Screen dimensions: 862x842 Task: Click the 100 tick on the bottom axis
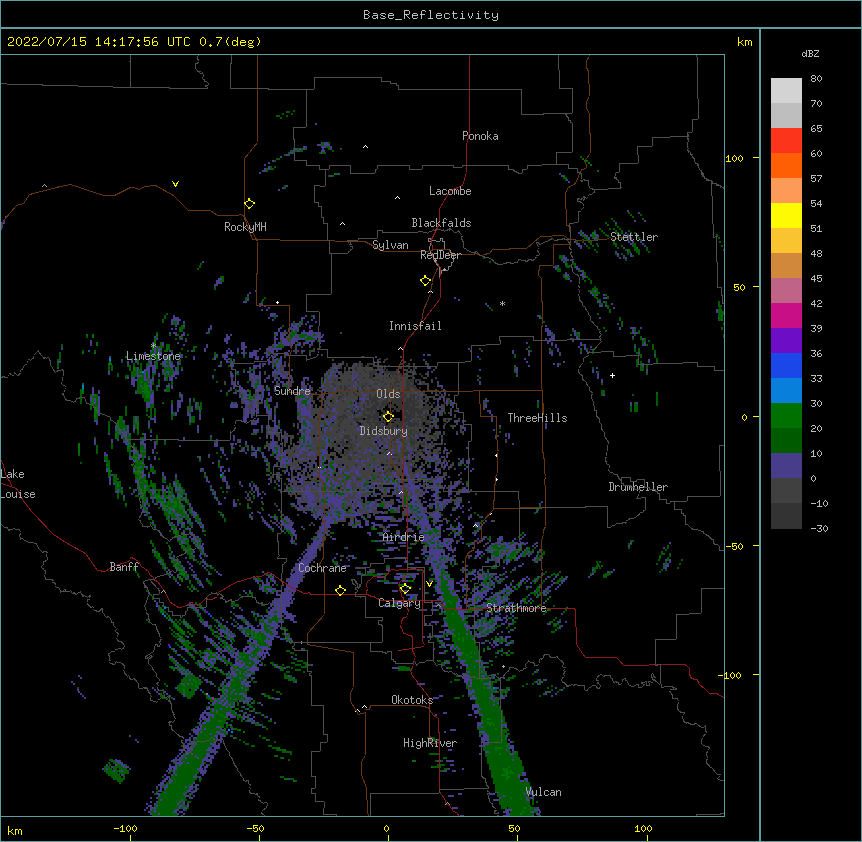point(643,828)
